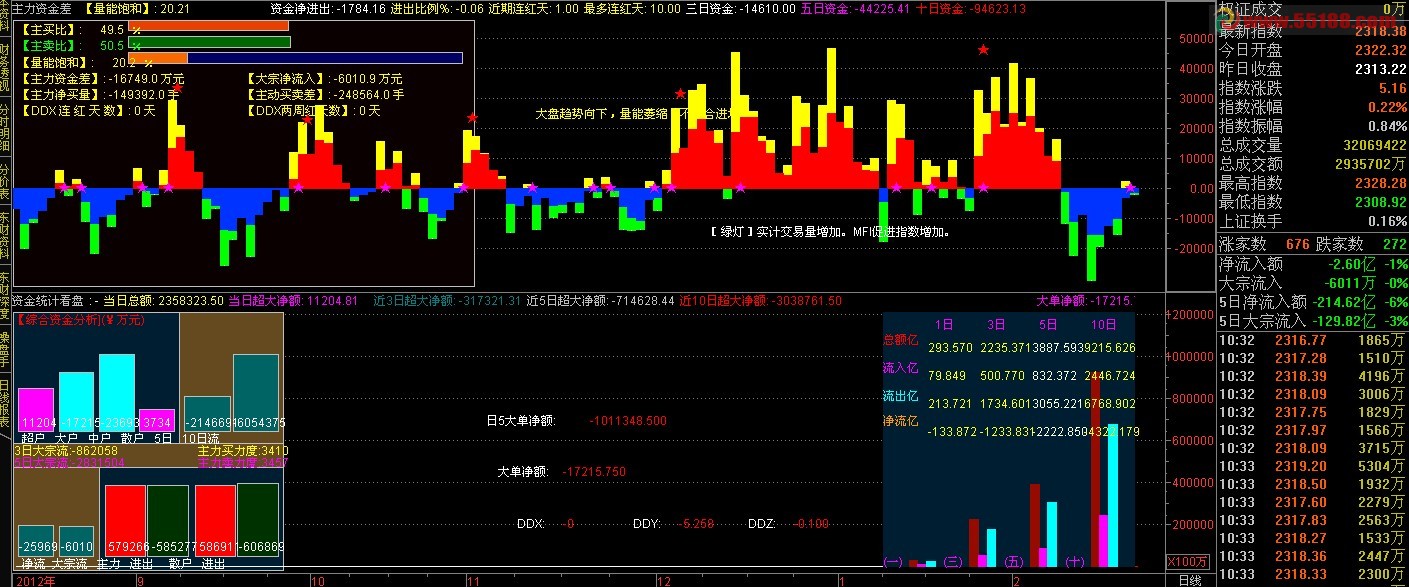
Task: Click the green 主卖比 progress bar
Action: pos(209,44)
